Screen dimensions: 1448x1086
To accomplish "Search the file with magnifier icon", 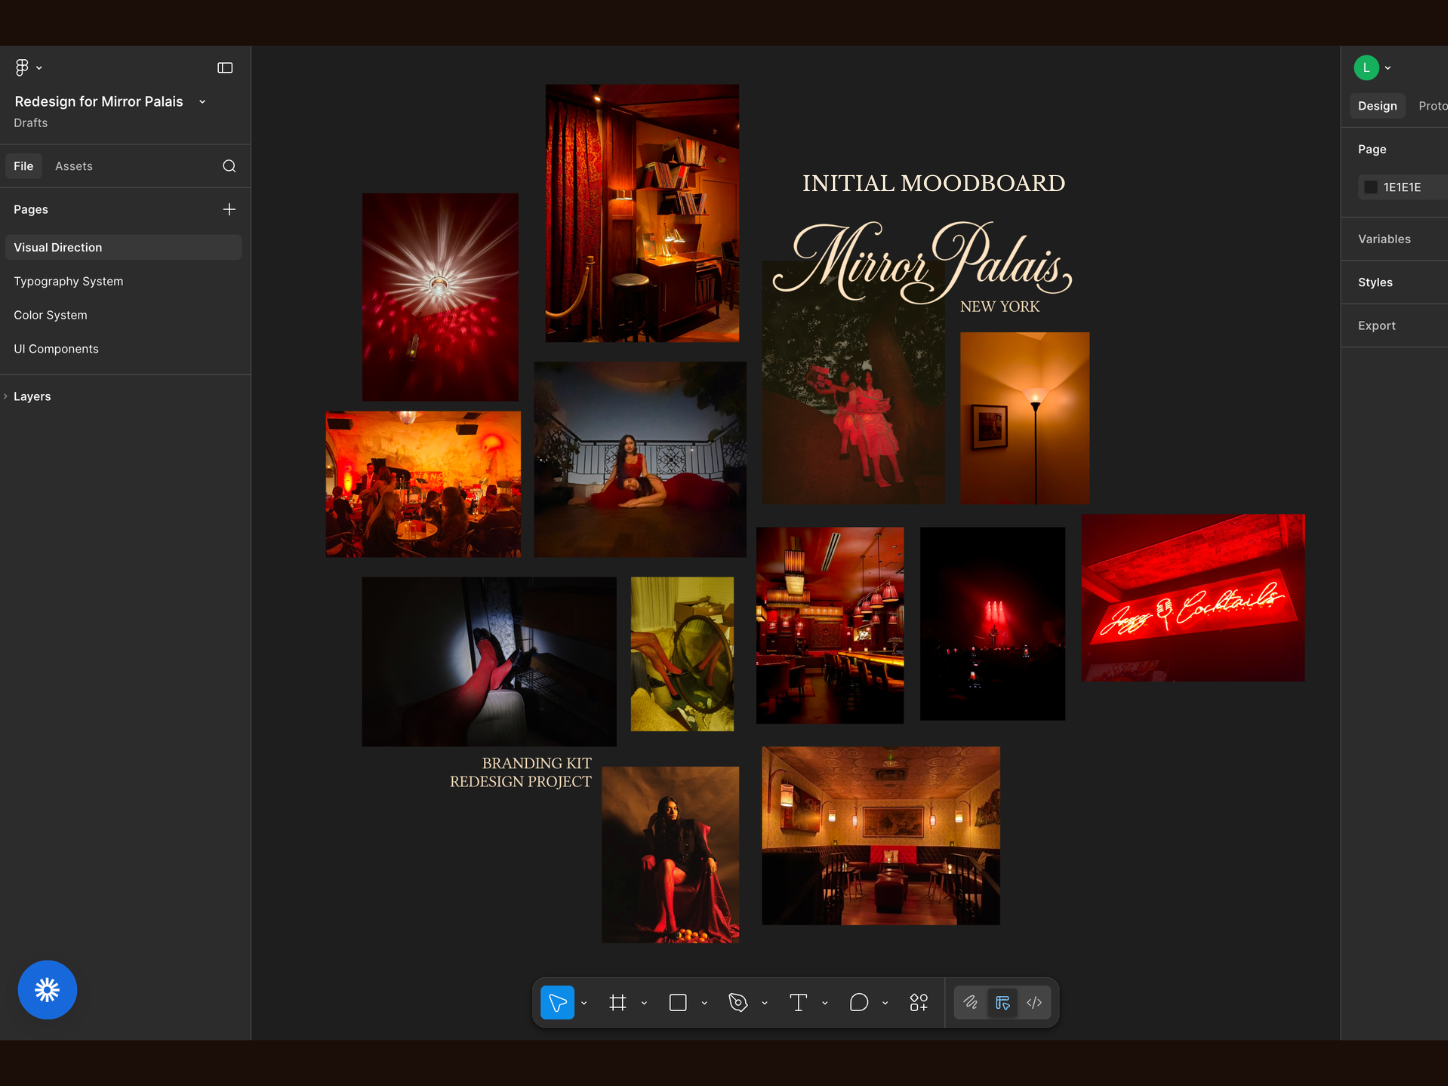I will coord(229,166).
